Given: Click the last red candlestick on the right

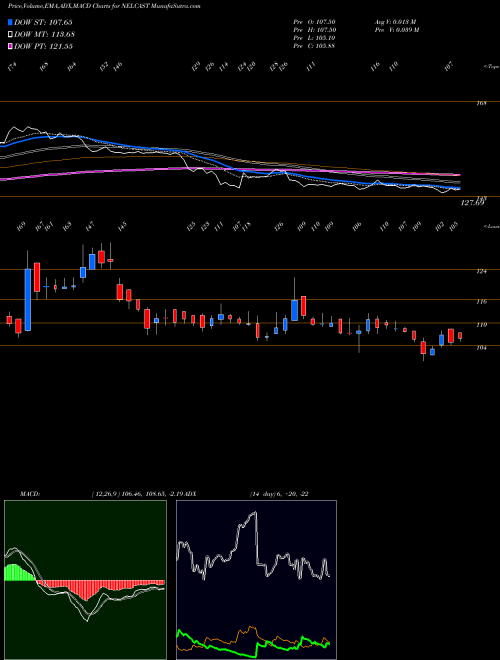Looking at the screenshot, I should [x=460, y=336].
